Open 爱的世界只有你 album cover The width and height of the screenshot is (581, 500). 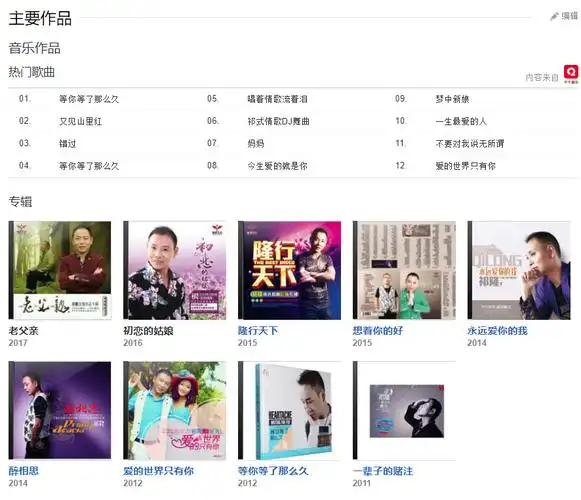point(175,410)
